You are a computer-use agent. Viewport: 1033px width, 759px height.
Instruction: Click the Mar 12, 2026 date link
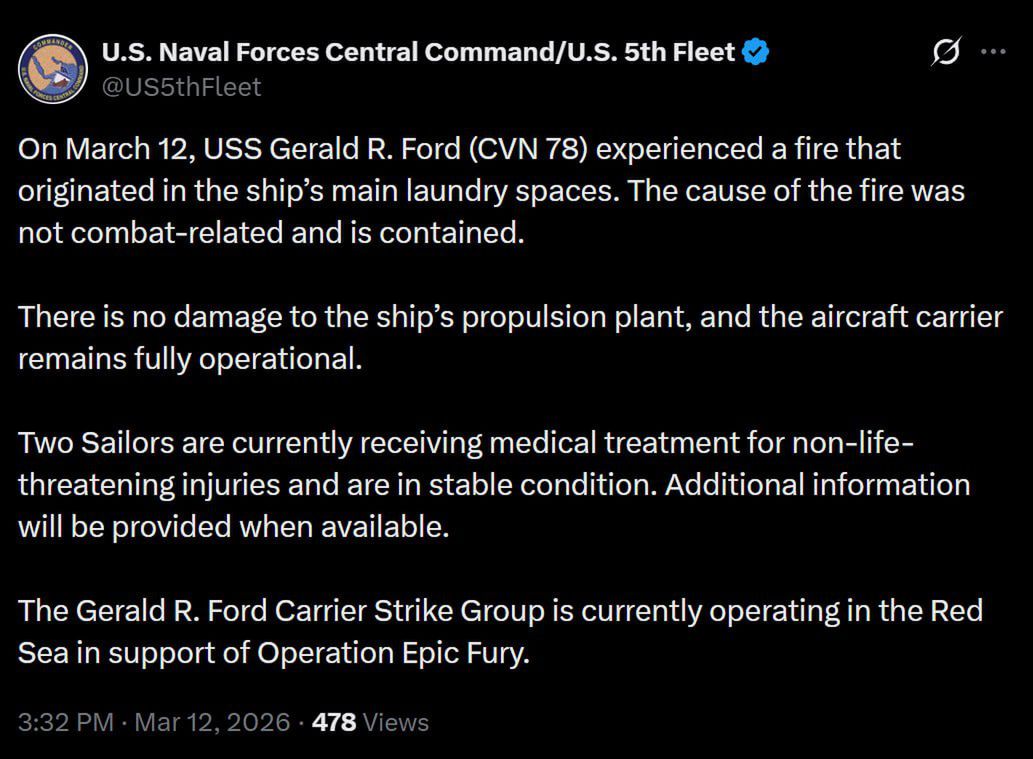coord(211,721)
